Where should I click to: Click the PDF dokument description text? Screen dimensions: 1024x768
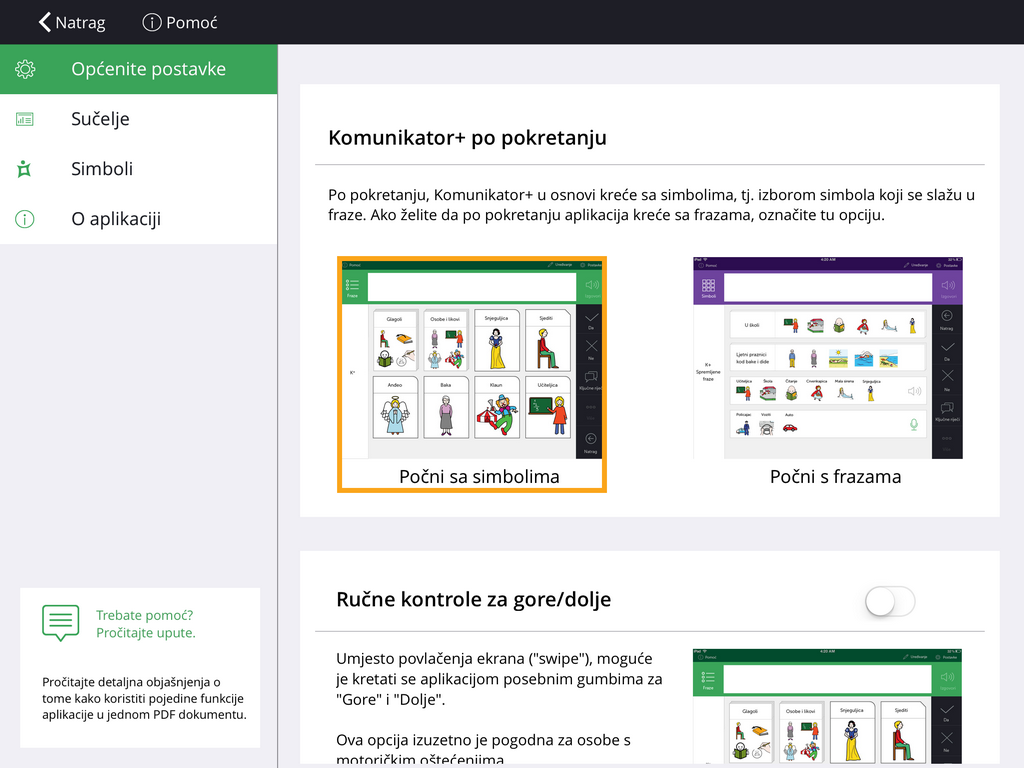pyautogui.click(x=144, y=698)
